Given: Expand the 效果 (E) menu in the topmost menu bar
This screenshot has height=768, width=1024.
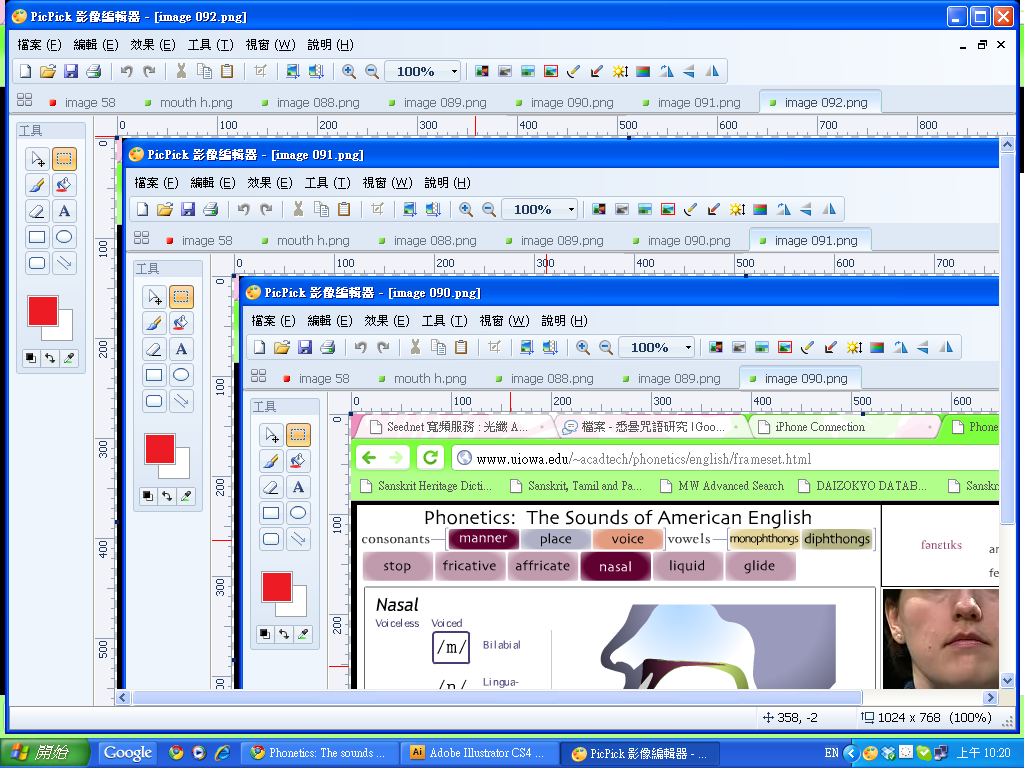Looking at the screenshot, I should (153, 45).
